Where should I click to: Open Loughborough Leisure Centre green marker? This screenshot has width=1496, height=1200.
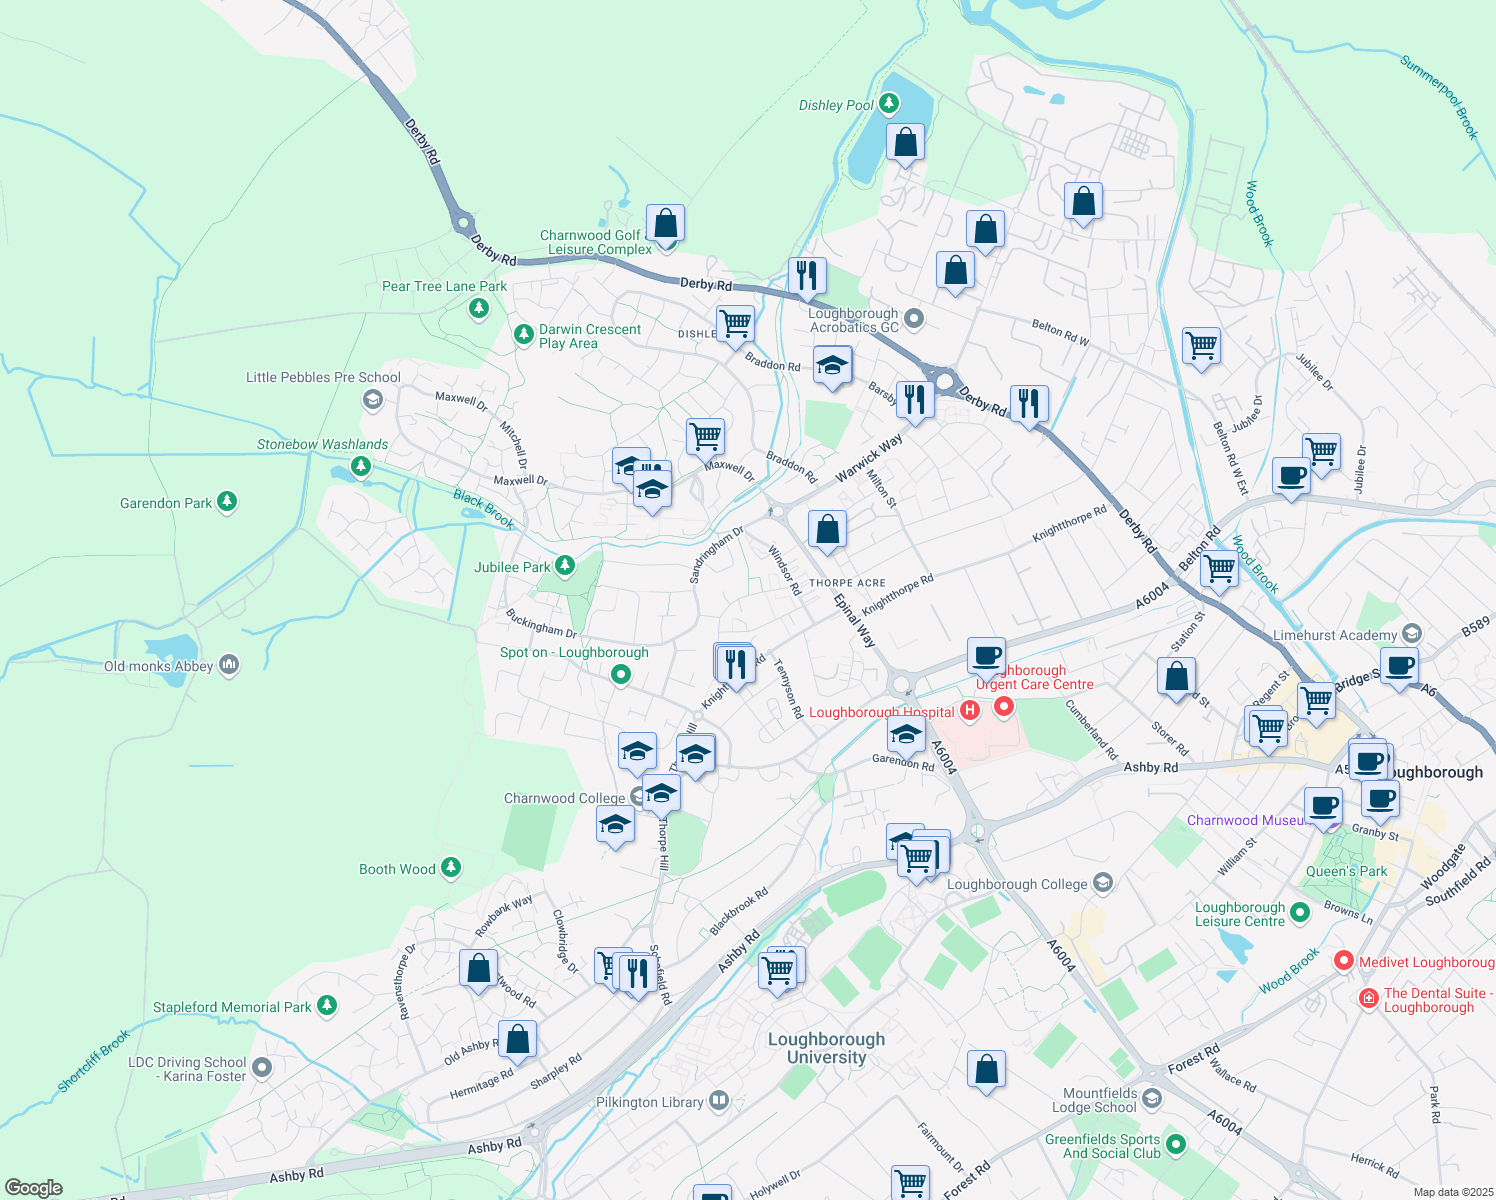1300,912
